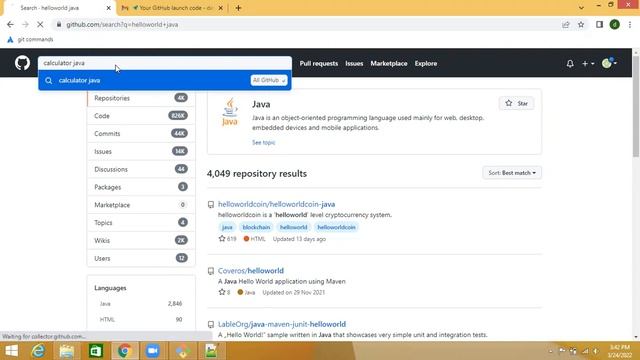Screen dimensions: 640x360
Task: Open LableOrg/java-maven-junit-helloworld repository
Action: (282, 324)
